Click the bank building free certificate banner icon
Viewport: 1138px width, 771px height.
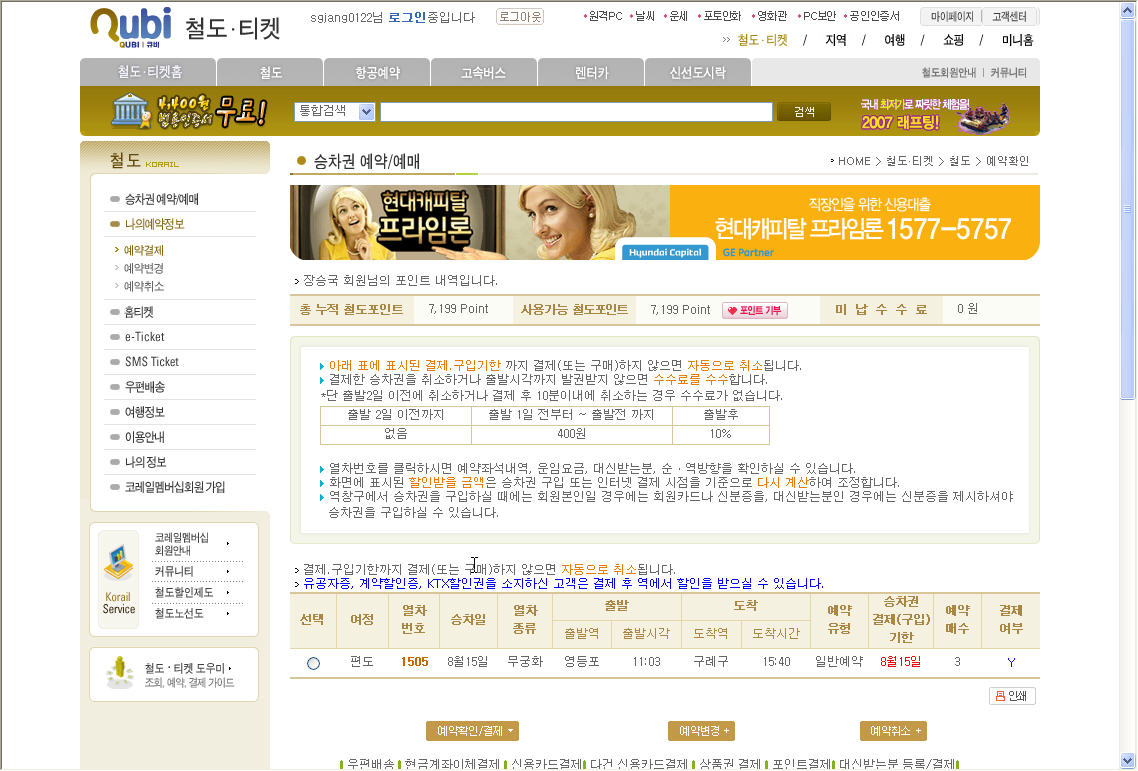(131, 111)
